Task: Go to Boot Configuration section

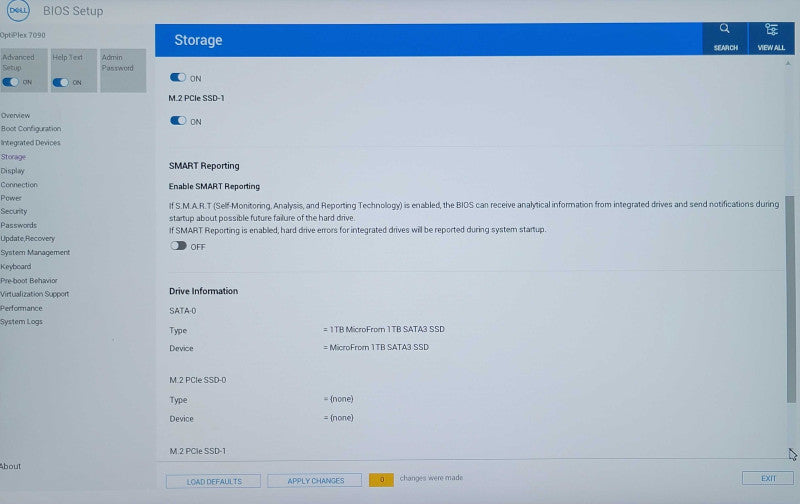Action: tap(31, 129)
